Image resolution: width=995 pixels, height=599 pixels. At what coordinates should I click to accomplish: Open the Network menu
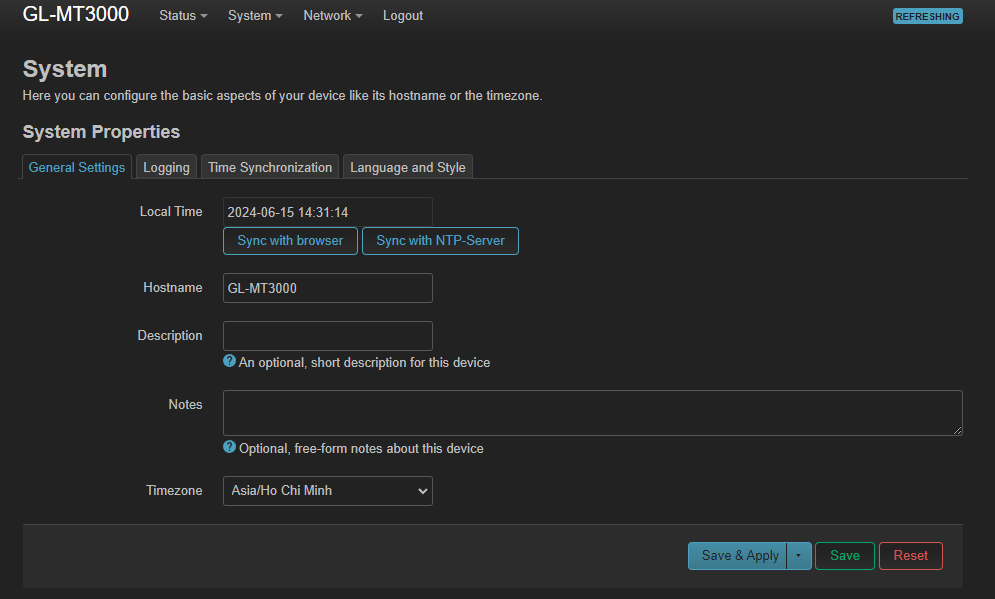click(333, 16)
